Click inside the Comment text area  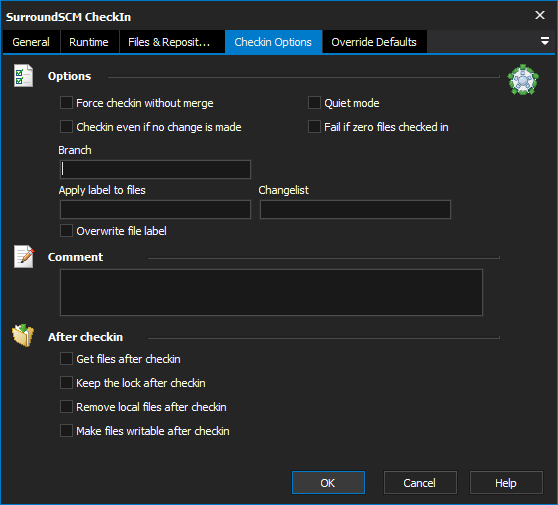(271, 293)
